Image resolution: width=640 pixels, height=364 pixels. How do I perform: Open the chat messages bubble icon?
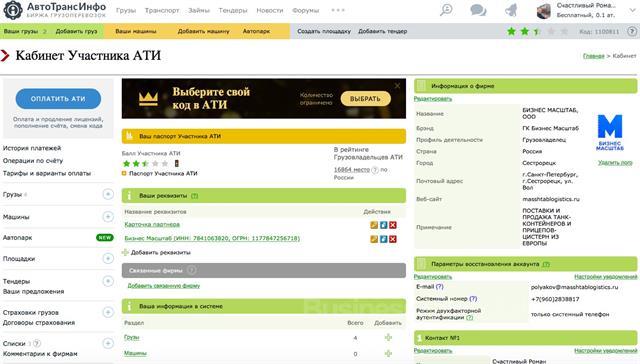pyautogui.click(x=478, y=10)
